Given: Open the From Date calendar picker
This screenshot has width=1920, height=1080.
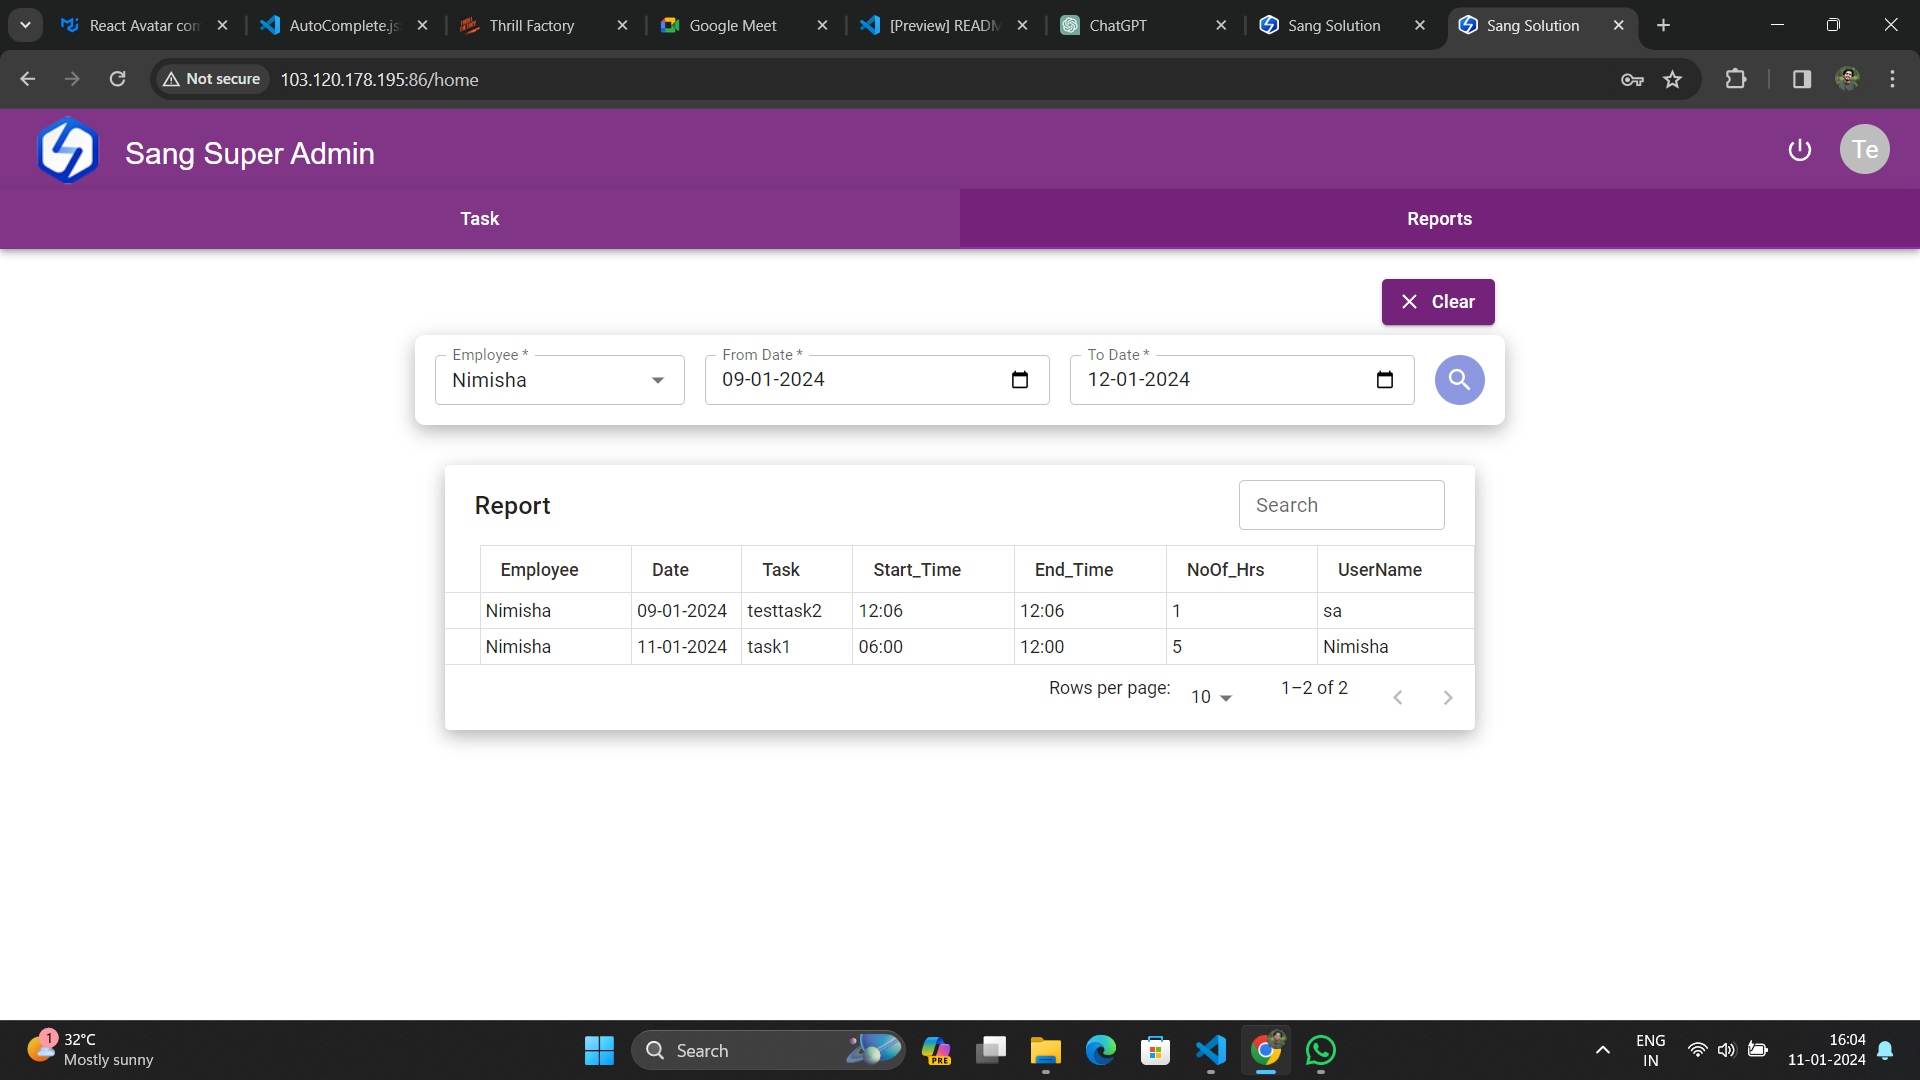Looking at the screenshot, I should (1019, 380).
